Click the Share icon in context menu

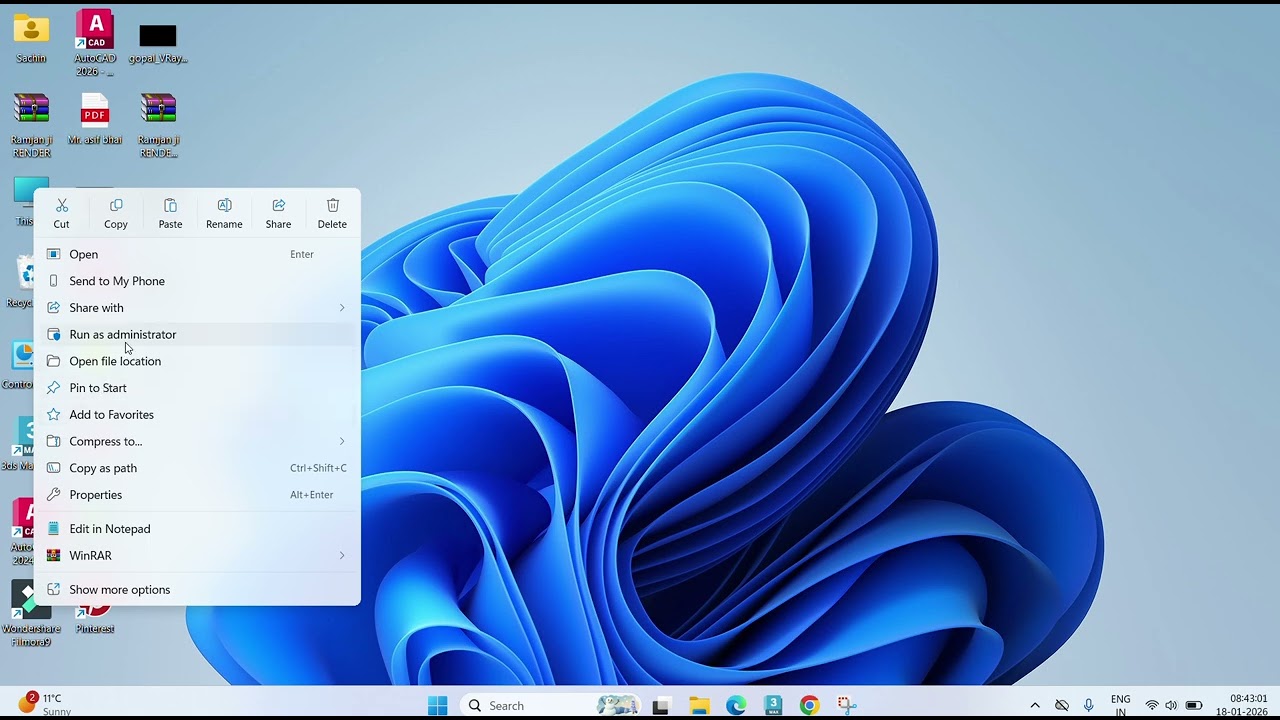278,205
